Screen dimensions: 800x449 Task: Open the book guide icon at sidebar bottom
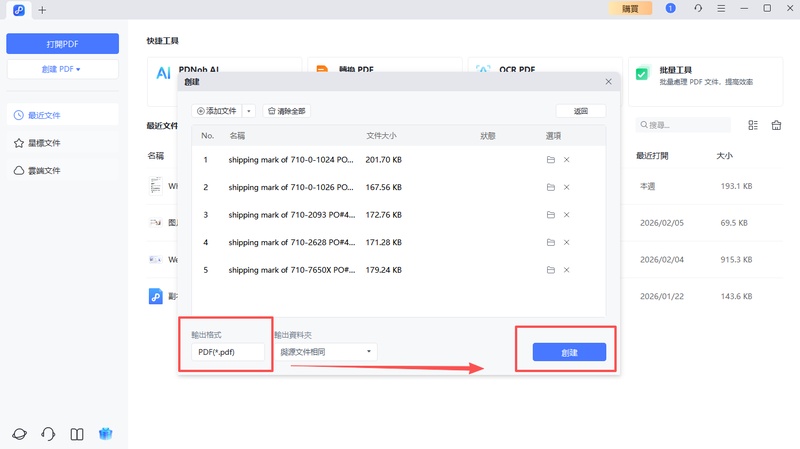77,434
